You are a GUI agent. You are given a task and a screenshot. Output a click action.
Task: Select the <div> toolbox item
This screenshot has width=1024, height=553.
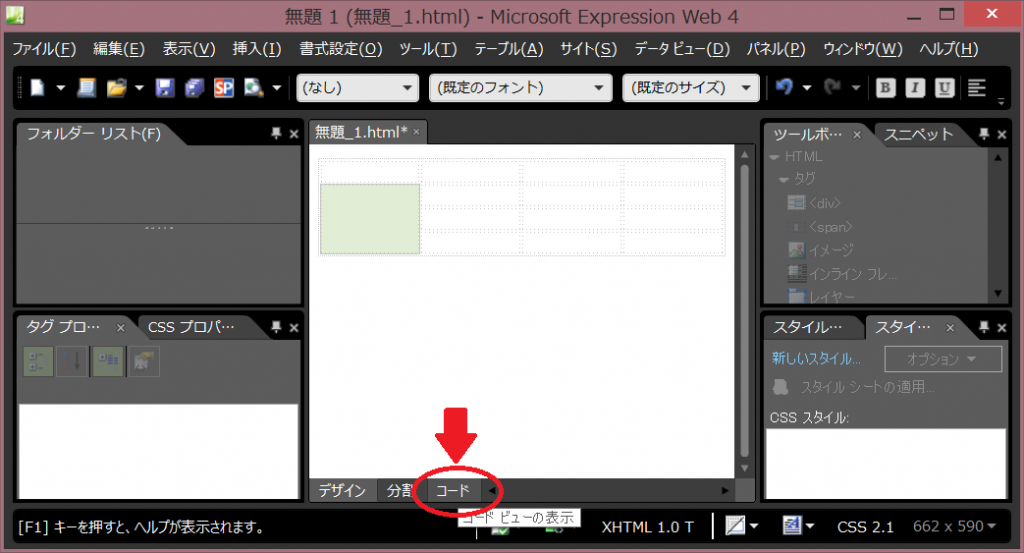[x=815, y=203]
